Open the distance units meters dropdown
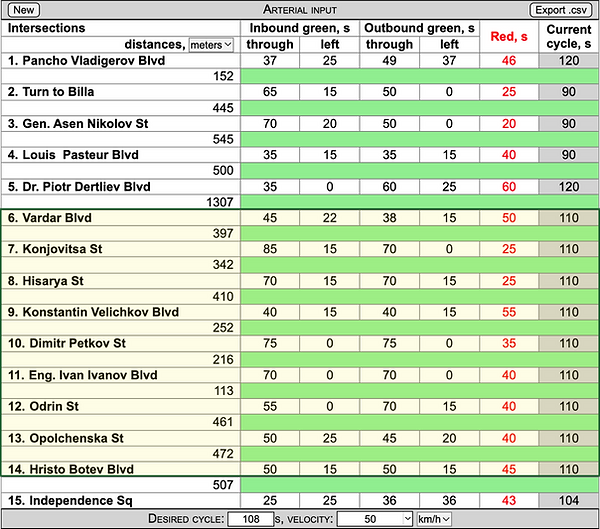 (x=211, y=45)
